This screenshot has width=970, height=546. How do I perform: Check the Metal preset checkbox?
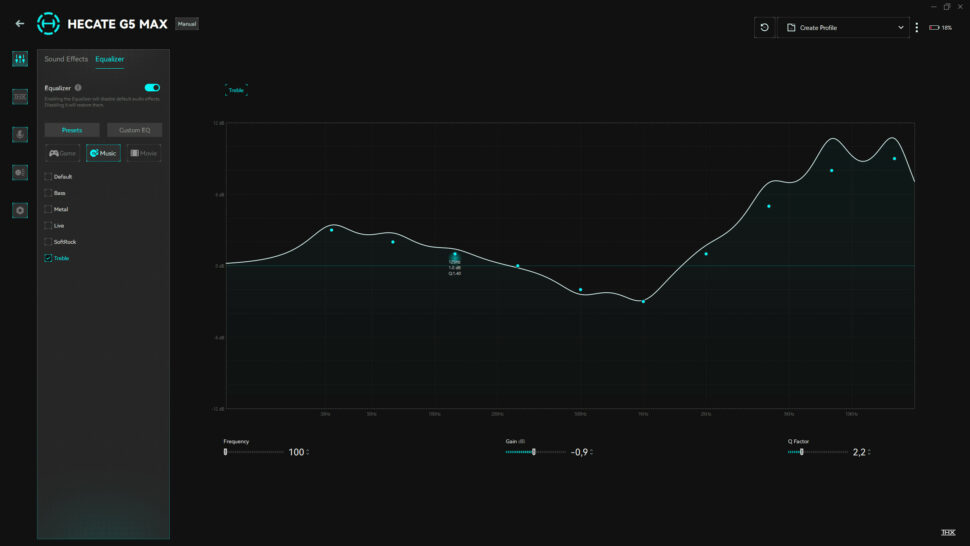coord(48,209)
